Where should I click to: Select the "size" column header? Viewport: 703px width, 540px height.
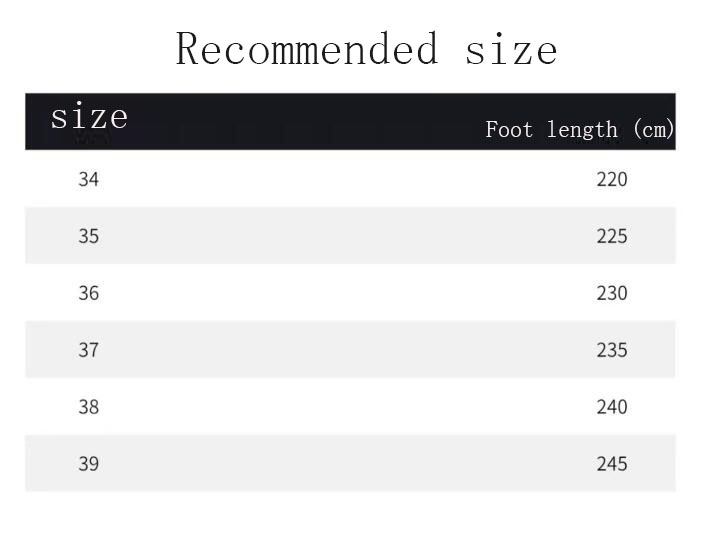coord(89,117)
